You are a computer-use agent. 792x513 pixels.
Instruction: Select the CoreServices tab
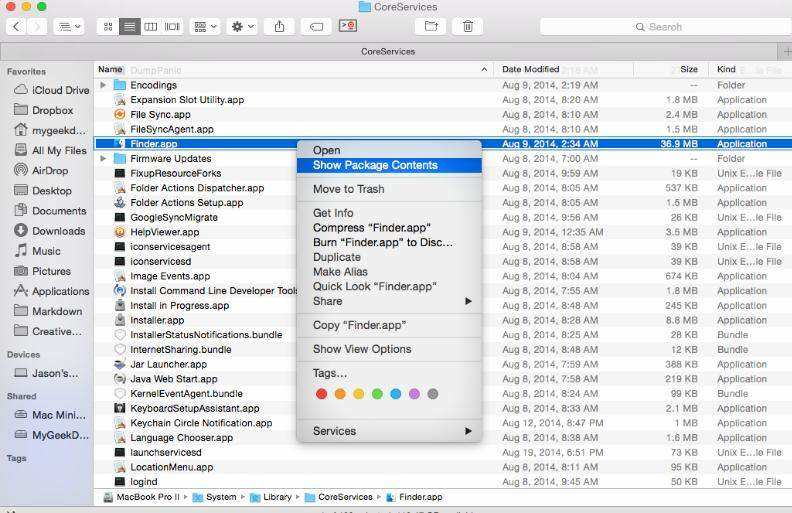[x=388, y=52]
